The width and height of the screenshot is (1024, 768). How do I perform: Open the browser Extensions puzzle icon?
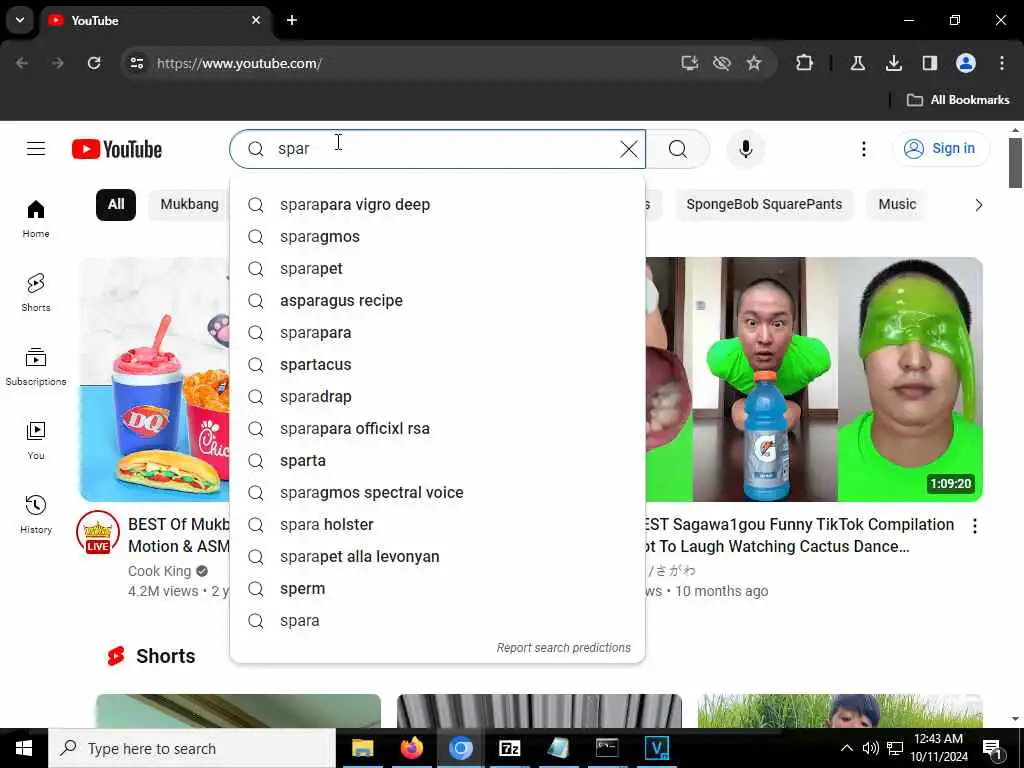[x=804, y=63]
